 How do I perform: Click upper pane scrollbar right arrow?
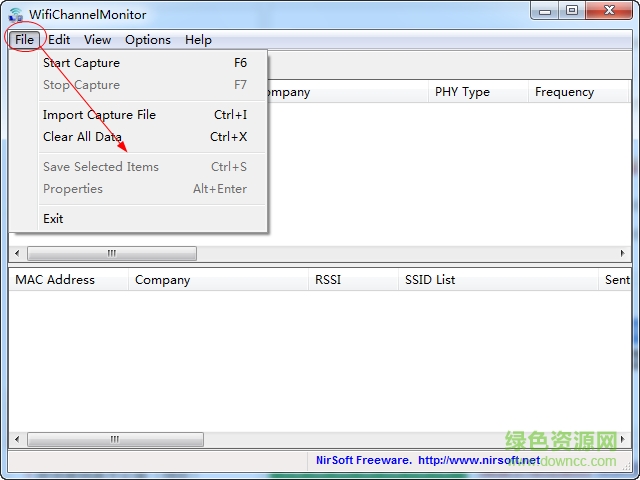pos(623,254)
